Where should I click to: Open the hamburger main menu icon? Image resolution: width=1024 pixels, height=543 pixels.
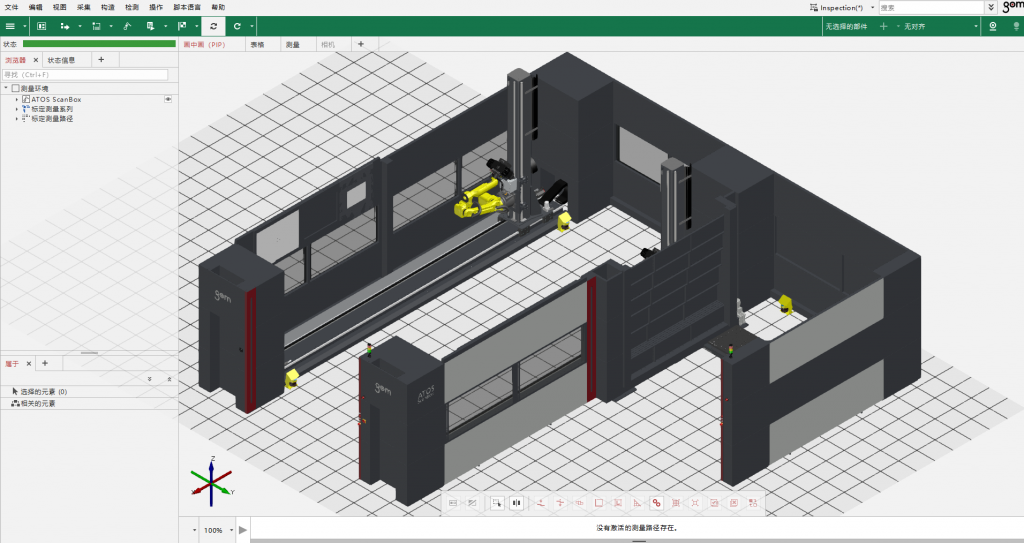tap(10, 26)
